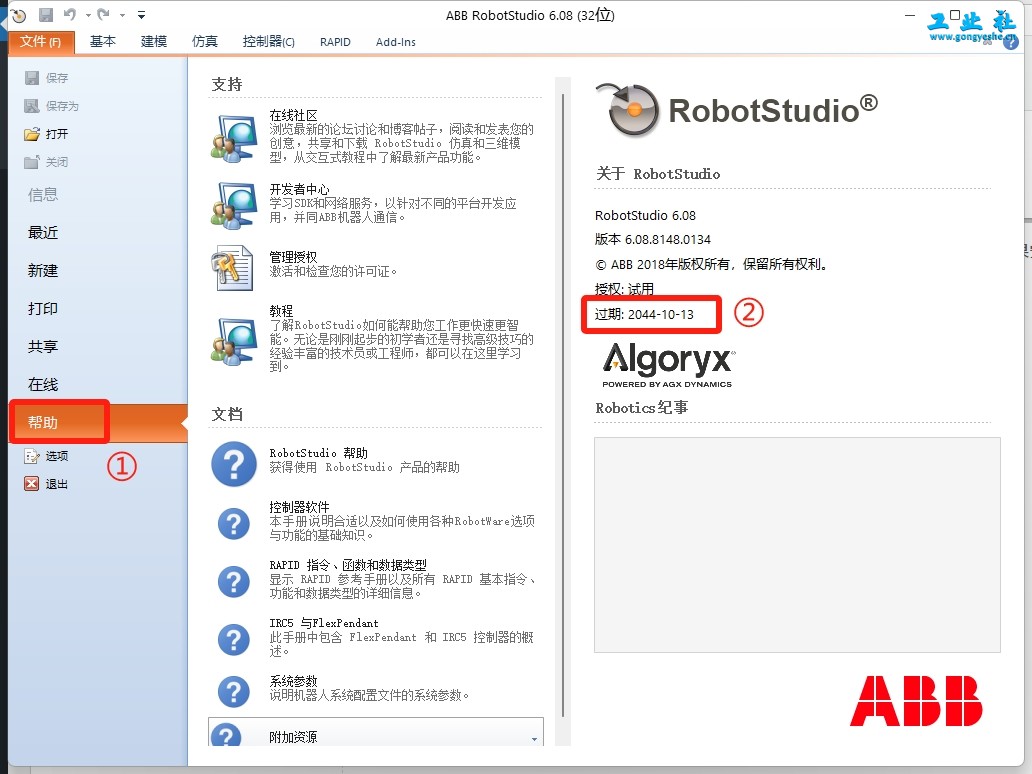Open the 开发者中心 link title
The height and width of the screenshot is (774, 1032).
point(299,189)
